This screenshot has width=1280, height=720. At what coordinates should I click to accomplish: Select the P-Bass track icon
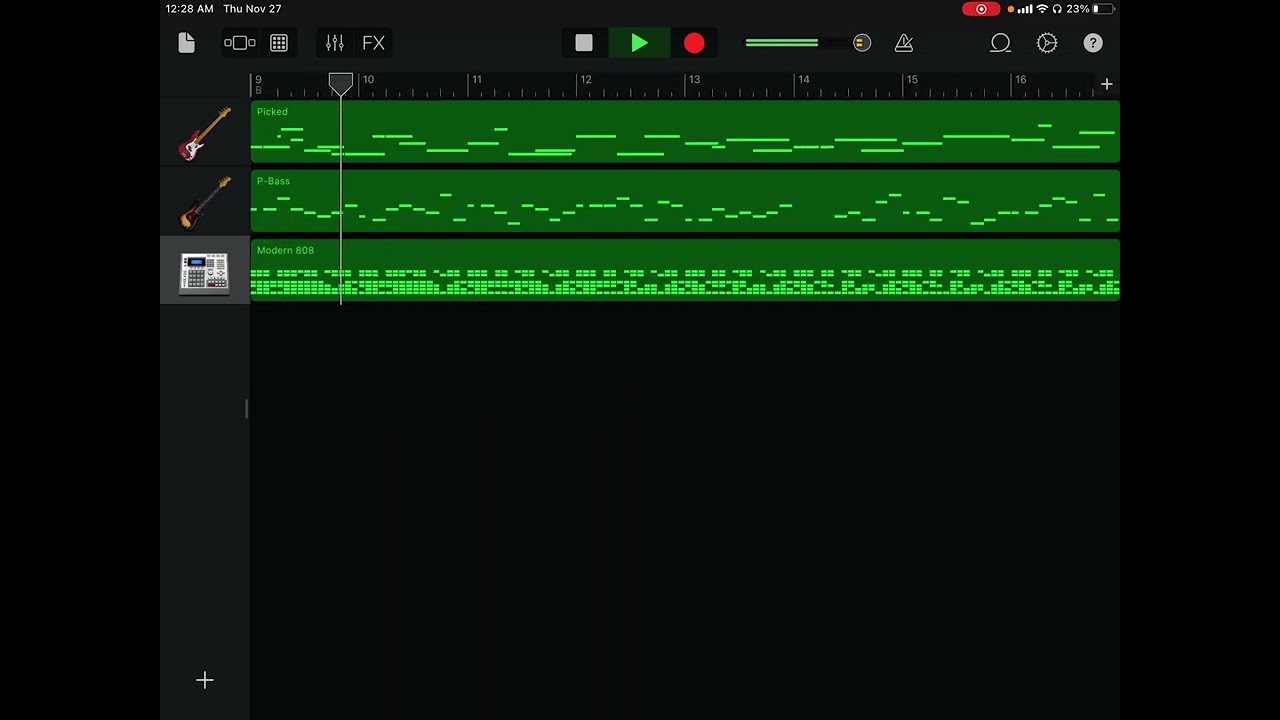205,202
